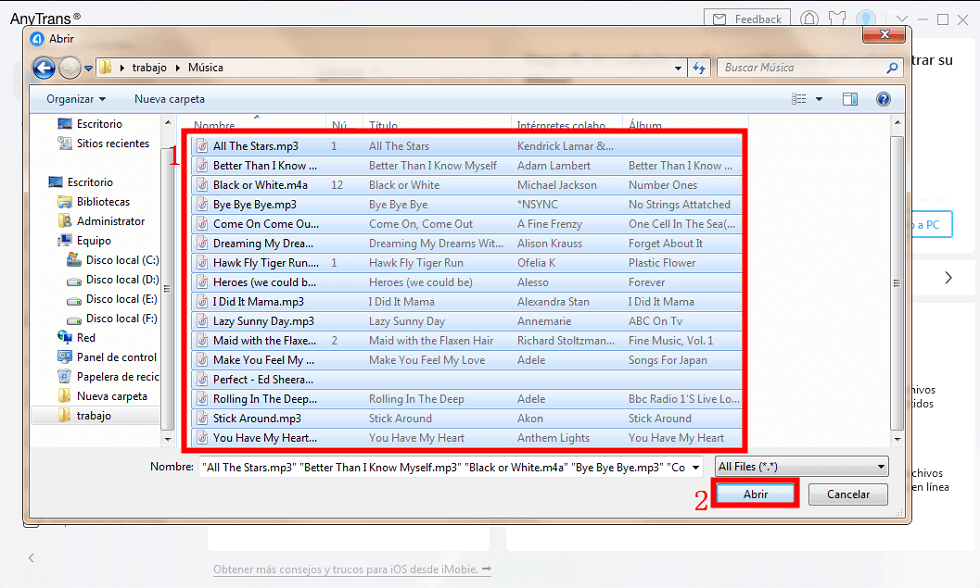Sort by Álbum column header
The image size is (980, 588).
click(645, 125)
